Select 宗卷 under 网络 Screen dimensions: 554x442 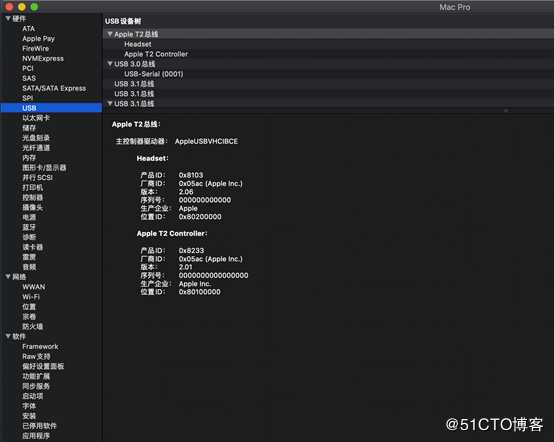[x=29, y=317]
